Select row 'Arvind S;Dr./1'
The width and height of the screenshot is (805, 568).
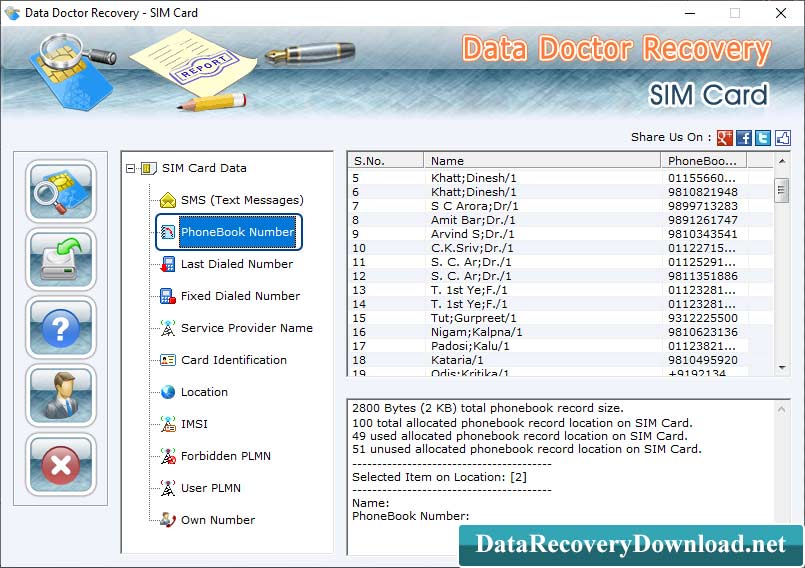click(x=560, y=234)
